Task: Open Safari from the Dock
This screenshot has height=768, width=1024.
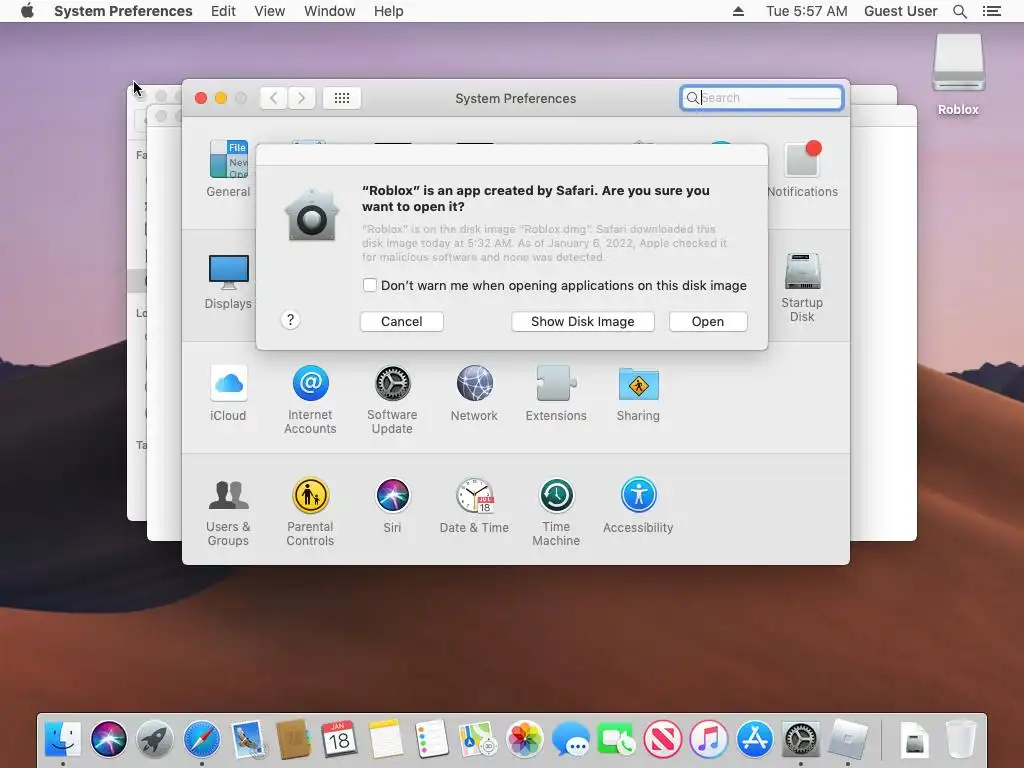Action: [x=201, y=739]
